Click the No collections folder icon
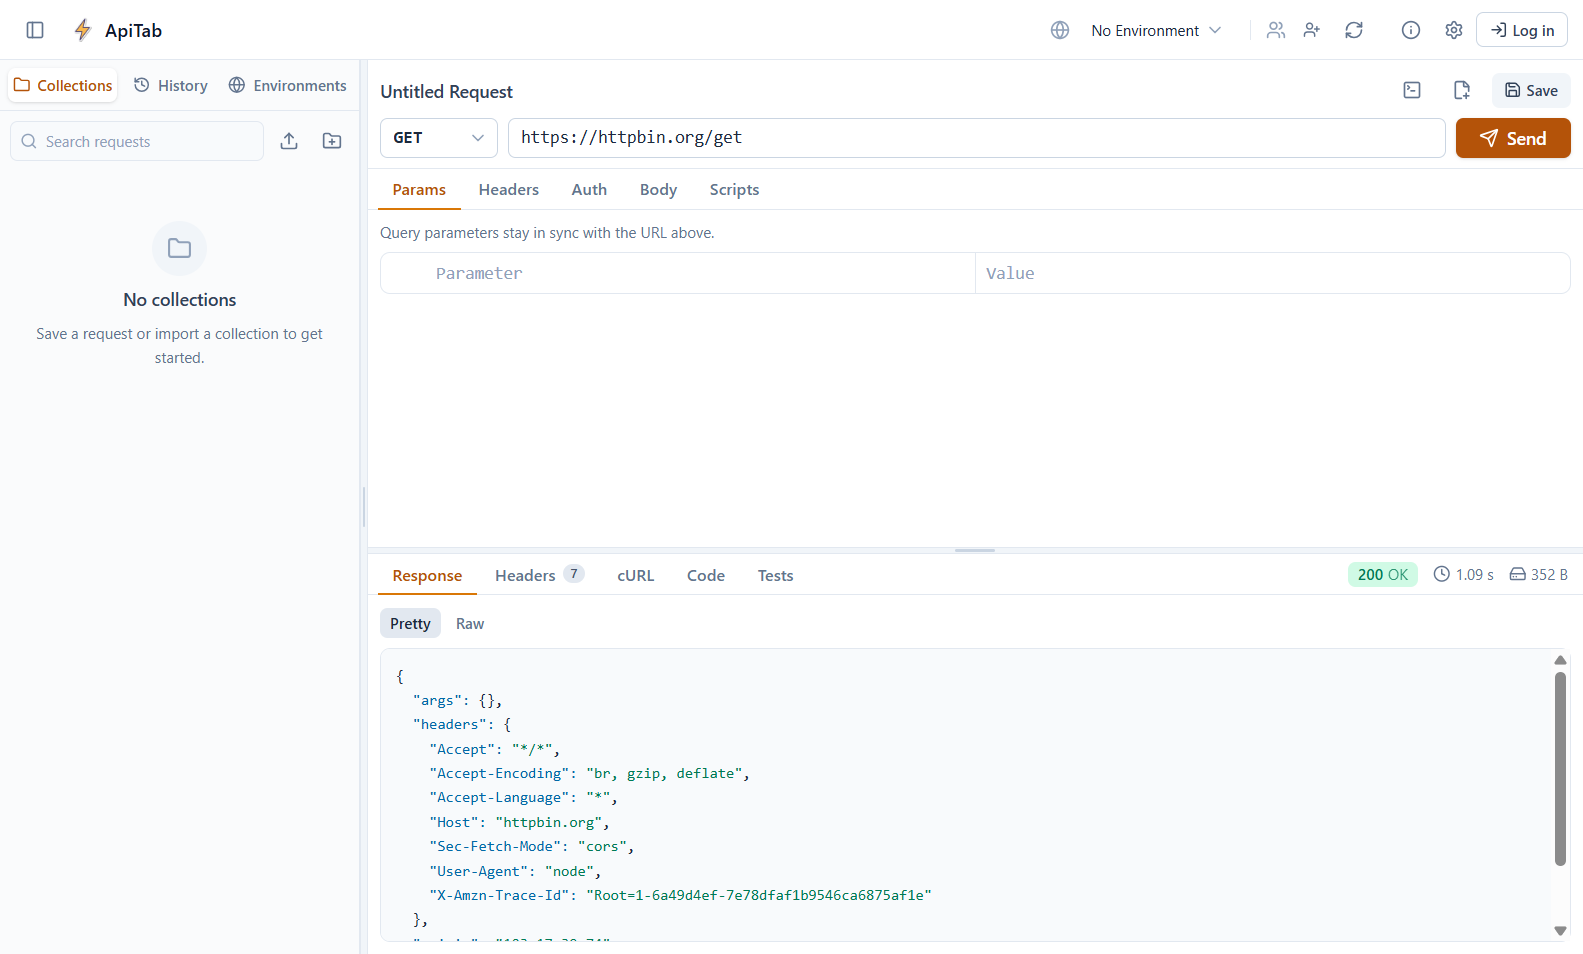 [179, 248]
